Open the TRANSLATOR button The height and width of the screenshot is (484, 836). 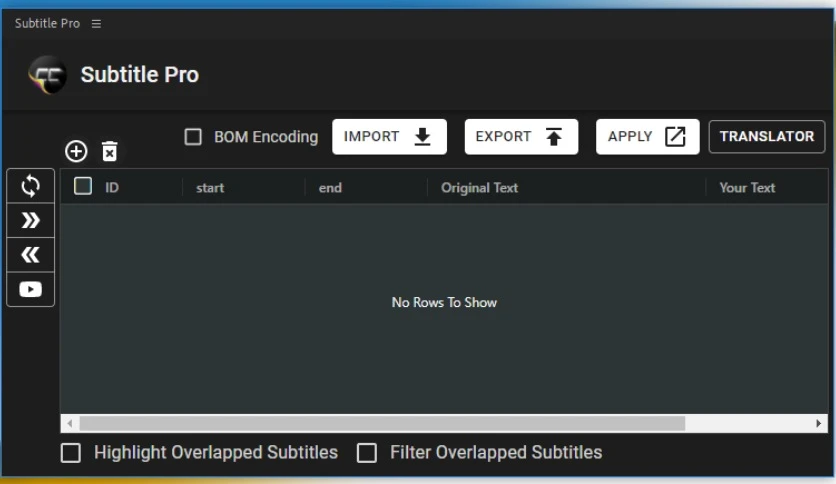tap(767, 137)
